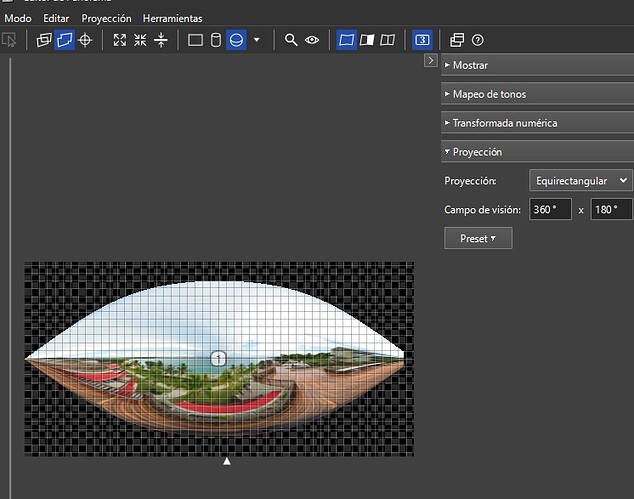
Task: Choose the spherical equirectangular projection icon
Action: (236, 40)
